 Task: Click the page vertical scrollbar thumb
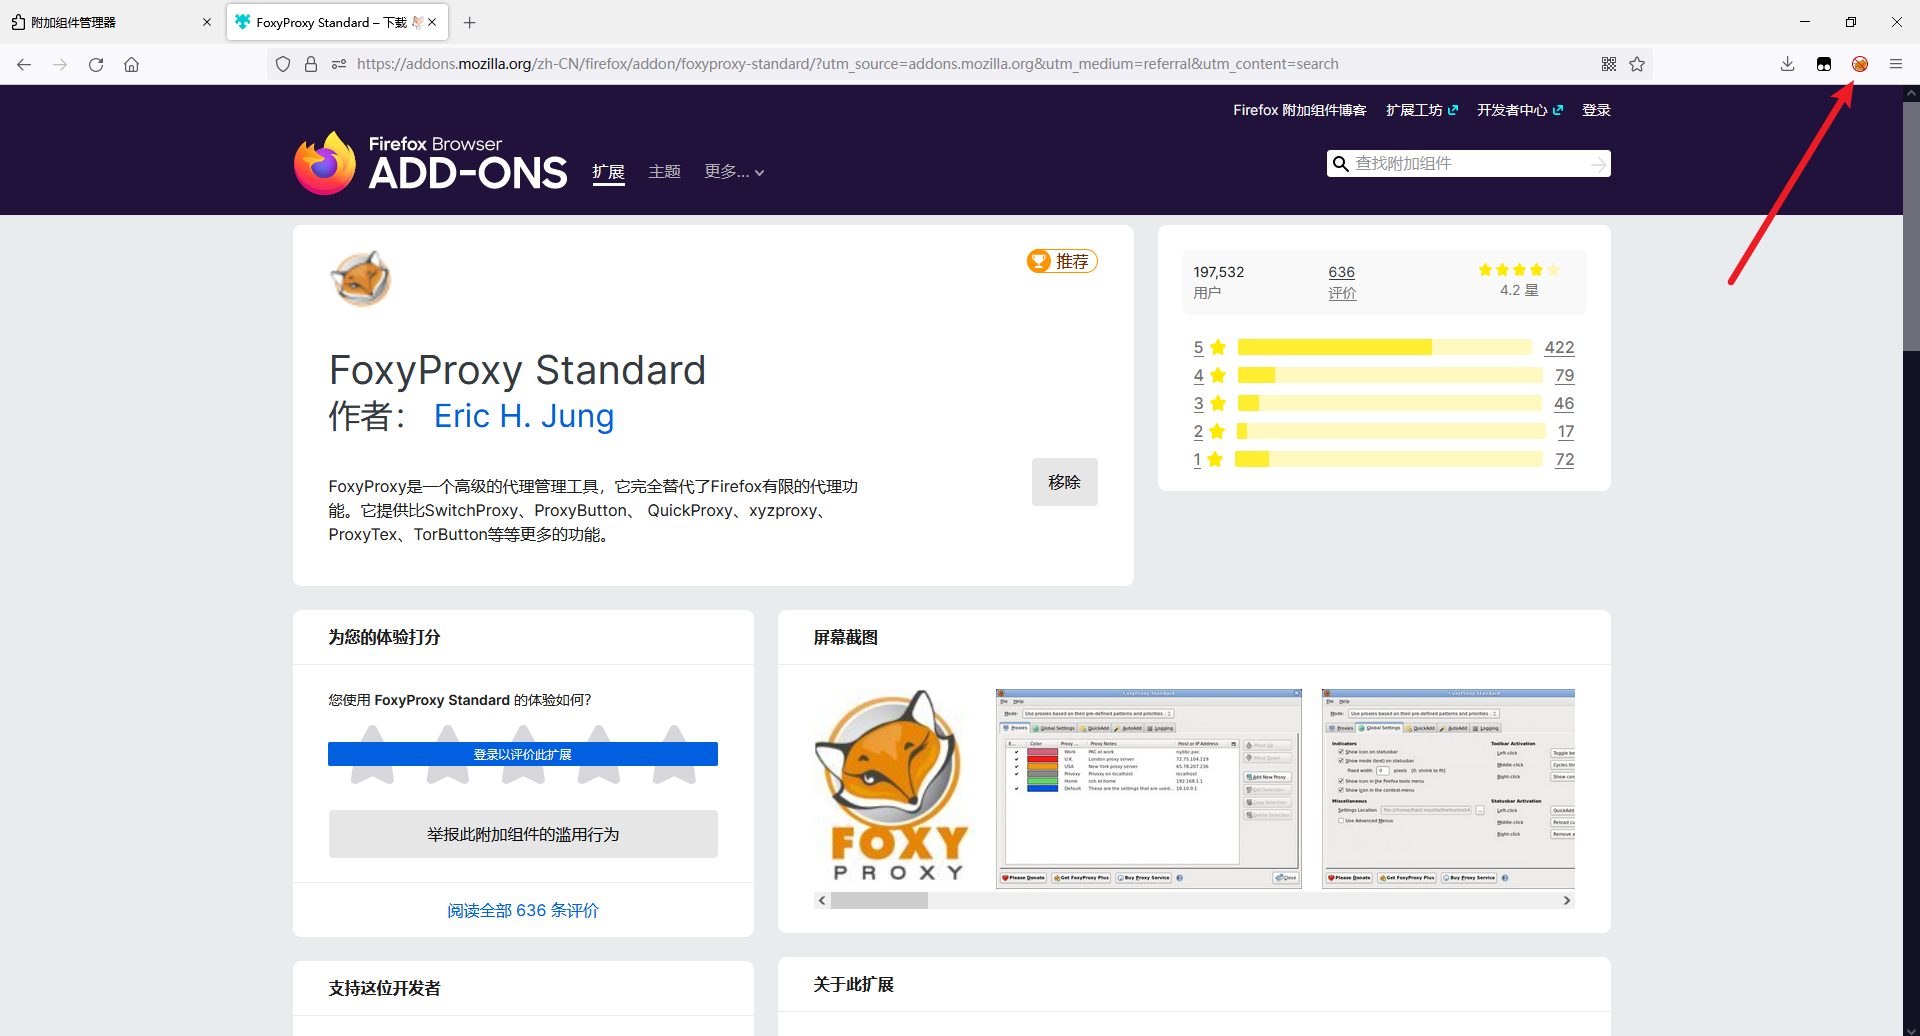[x=1911, y=225]
